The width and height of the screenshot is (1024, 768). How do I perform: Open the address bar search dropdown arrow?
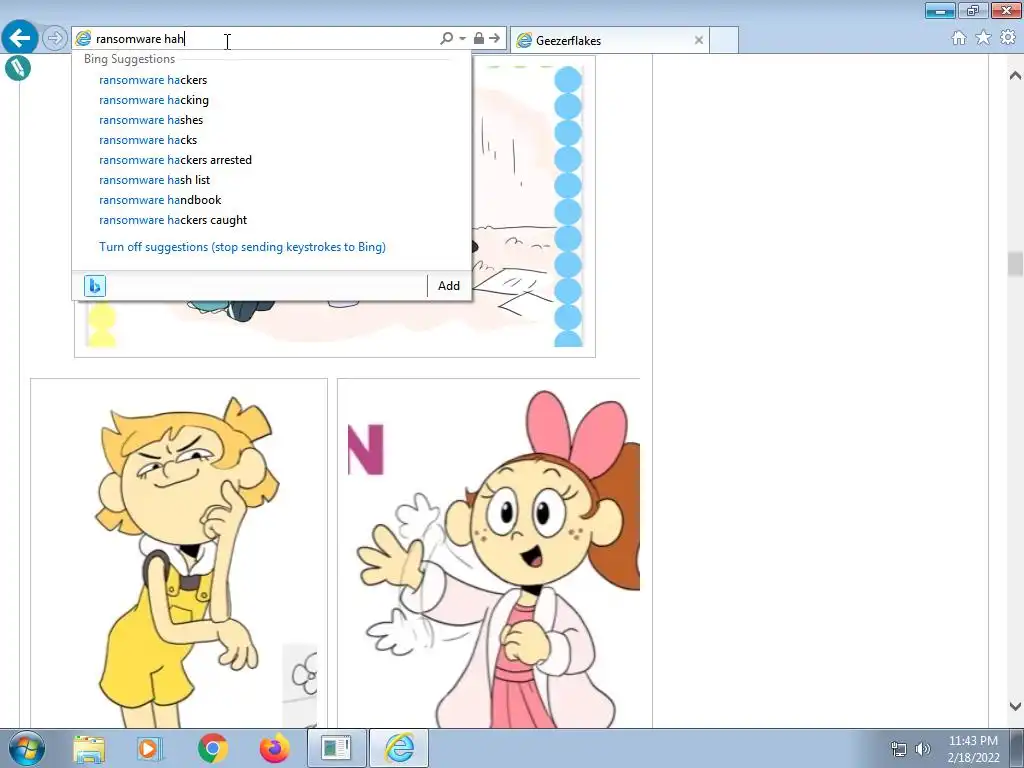[x=462, y=39]
